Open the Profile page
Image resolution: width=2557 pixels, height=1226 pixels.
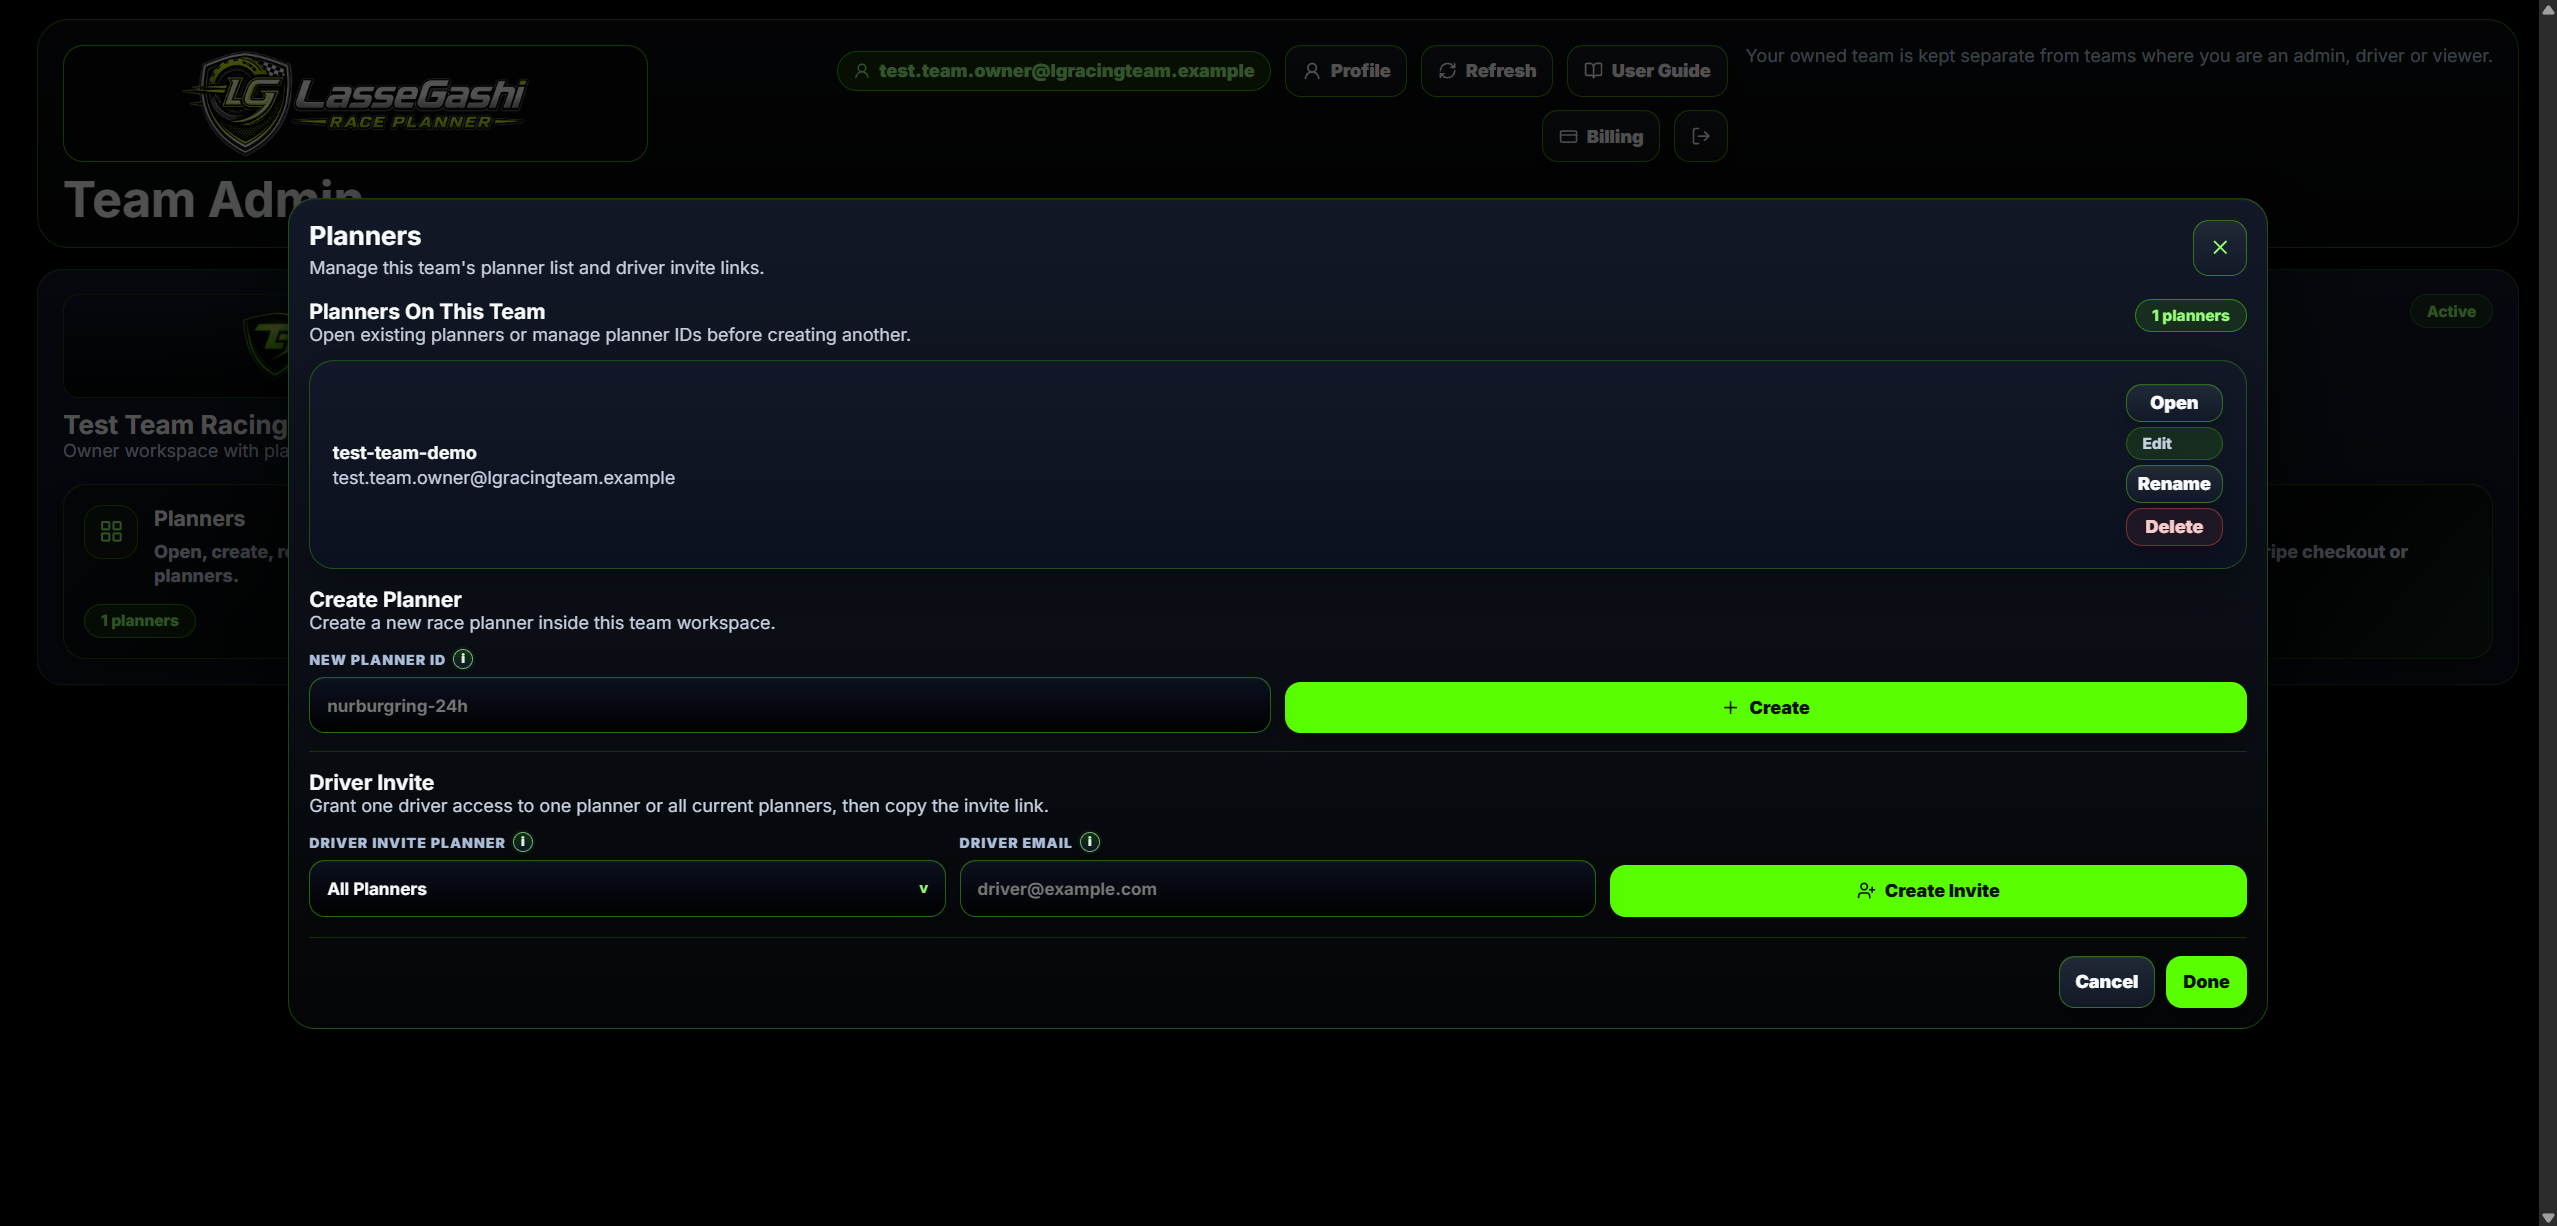(x=1345, y=71)
